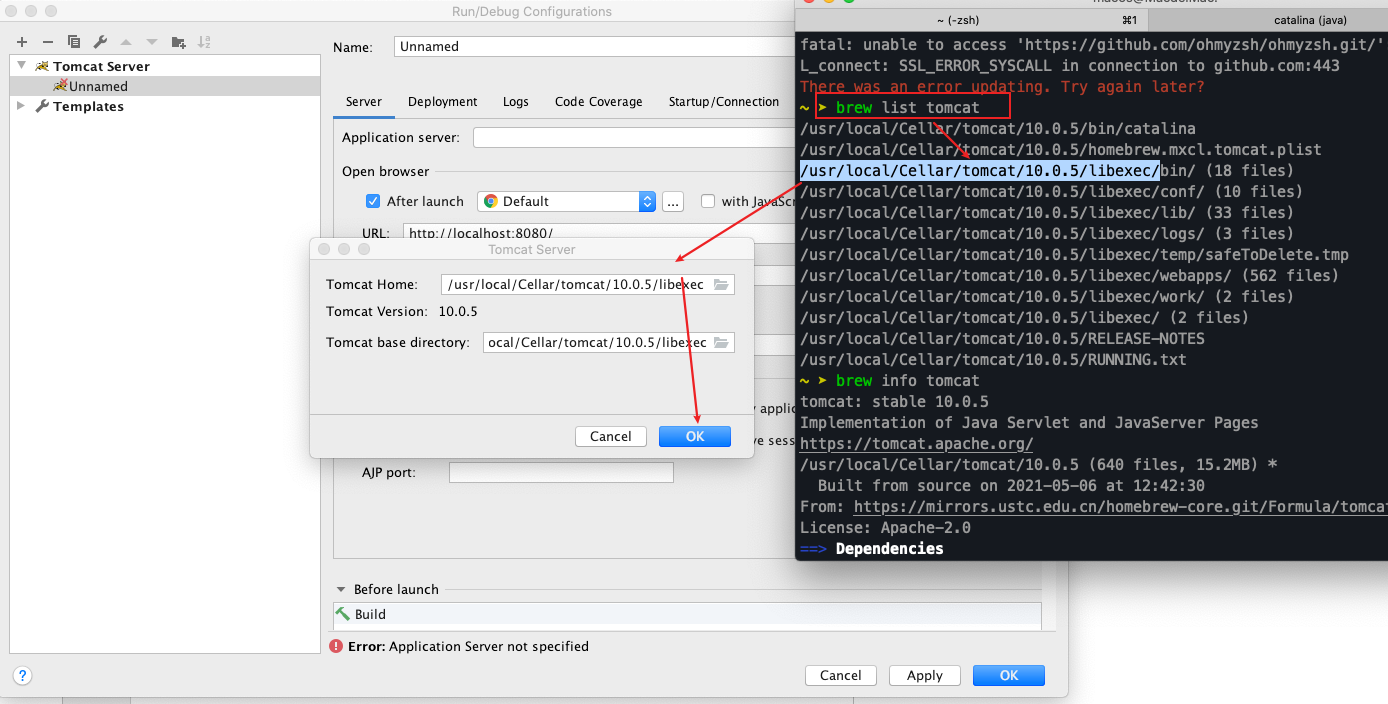Click the RUNNING.txt path in terminal
1388x704 pixels.
pyautogui.click(x=993, y=359)
